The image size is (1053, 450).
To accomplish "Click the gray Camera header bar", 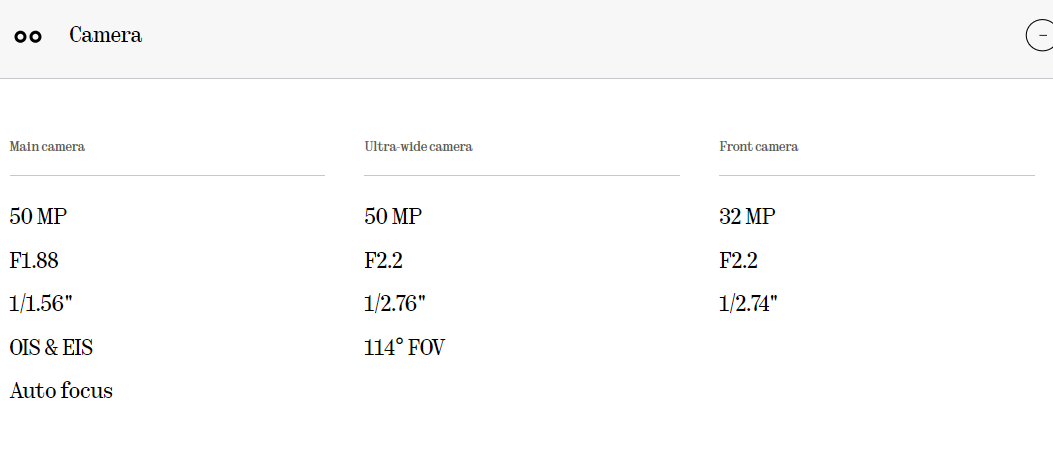I will 526,39.
